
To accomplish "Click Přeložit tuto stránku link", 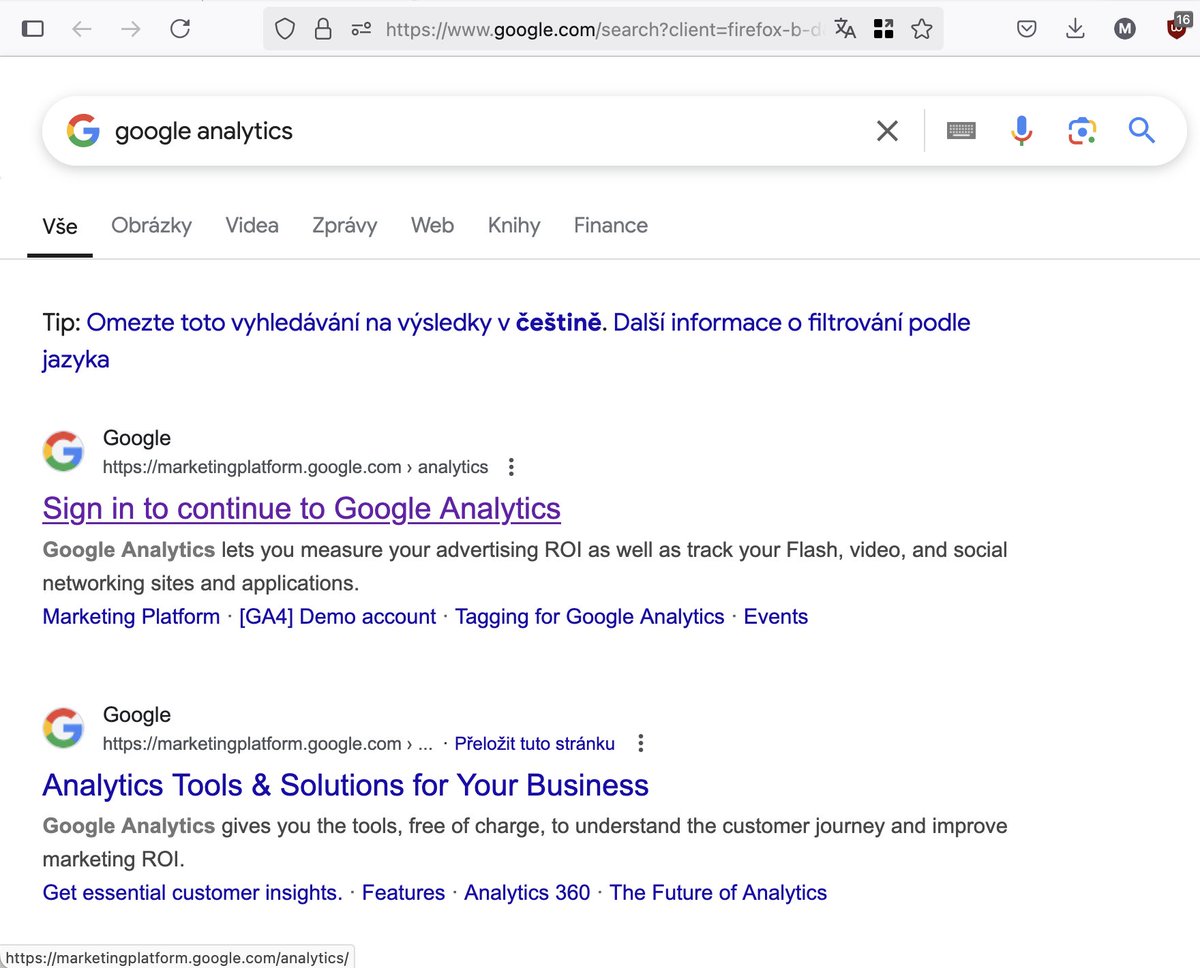I will 535,744.
